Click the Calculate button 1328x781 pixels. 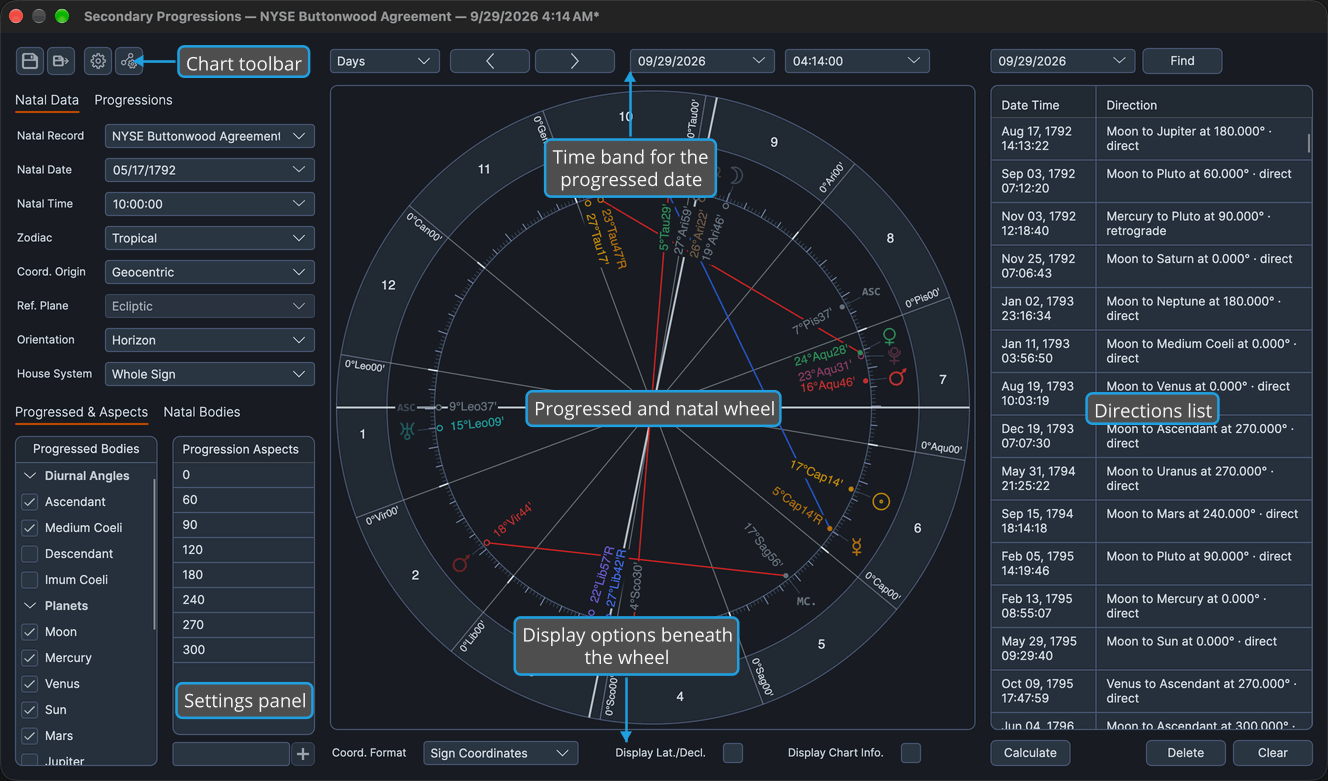click(1030, 753)
